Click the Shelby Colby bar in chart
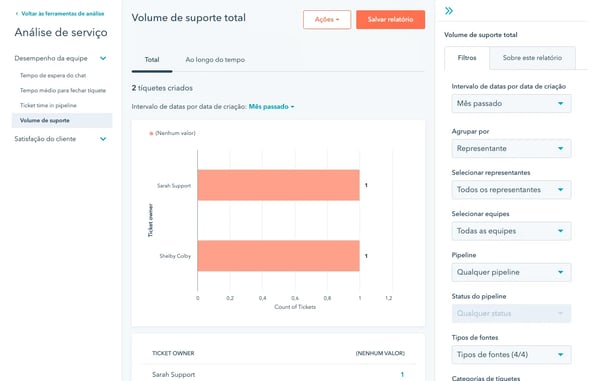Screen dimensions: 600x381 coord(279,256)
